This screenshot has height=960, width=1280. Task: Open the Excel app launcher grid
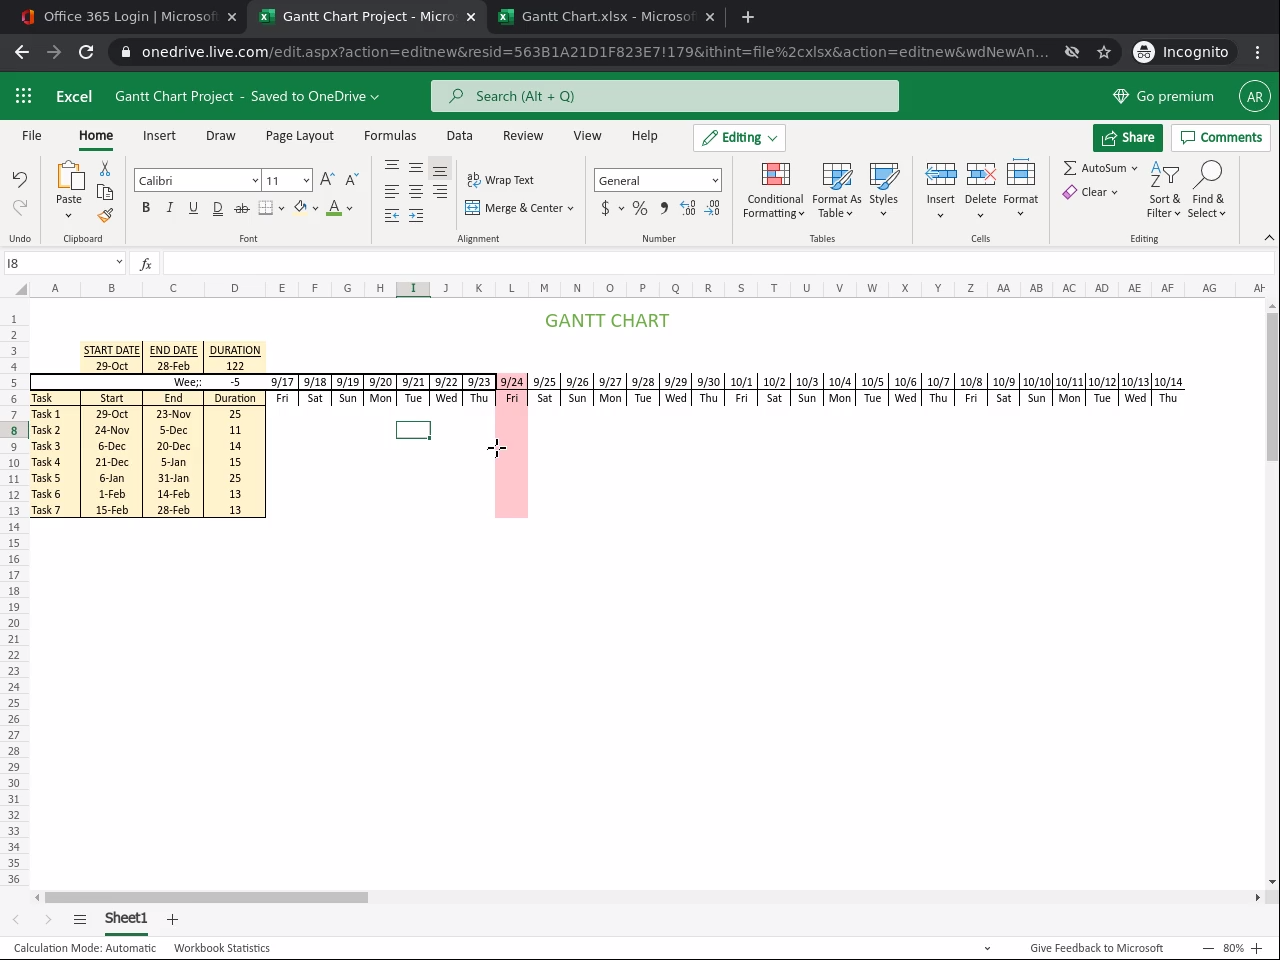tap(24, 96)
